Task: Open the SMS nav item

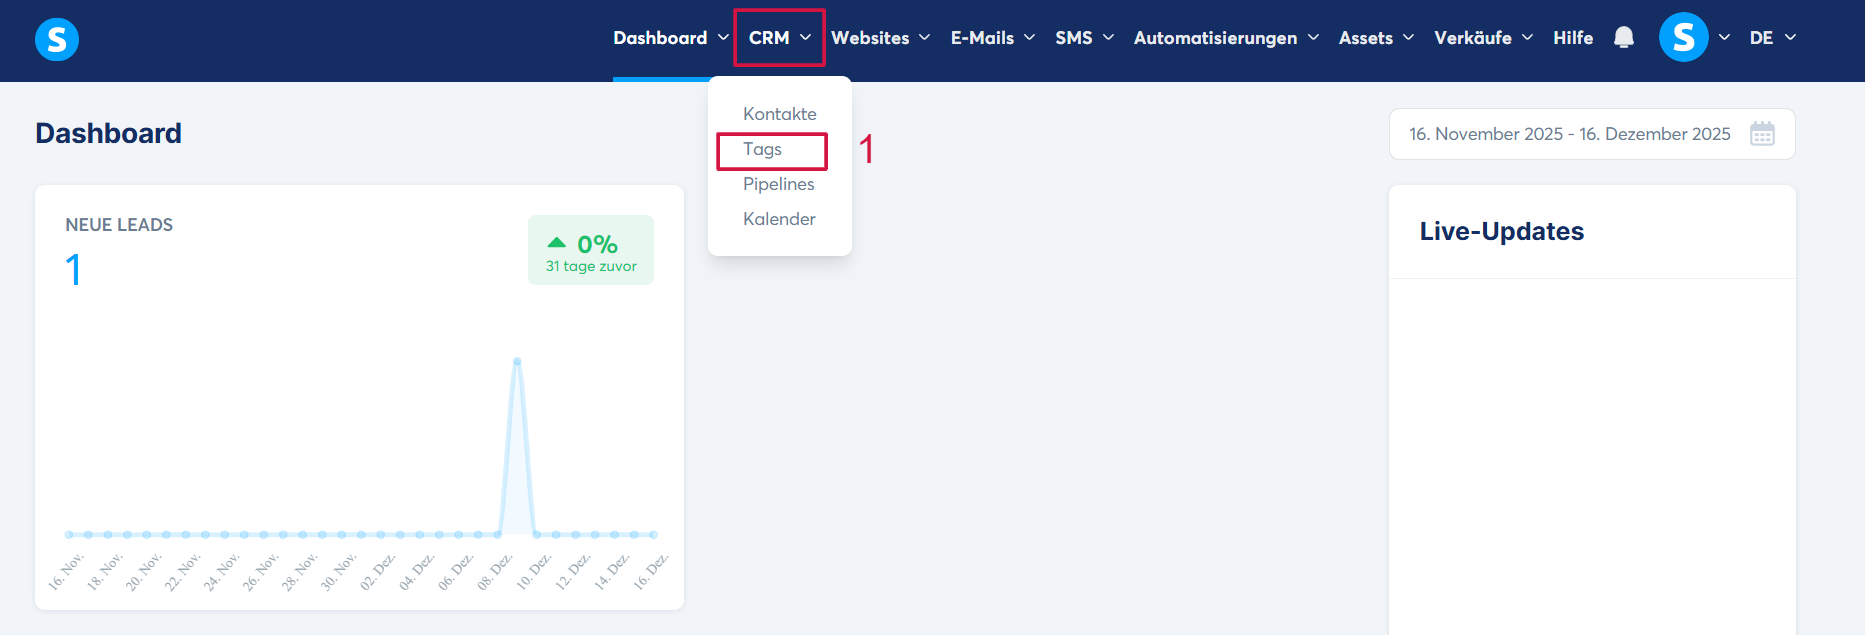Action: pyautogui.click(x=1074, y=38)
